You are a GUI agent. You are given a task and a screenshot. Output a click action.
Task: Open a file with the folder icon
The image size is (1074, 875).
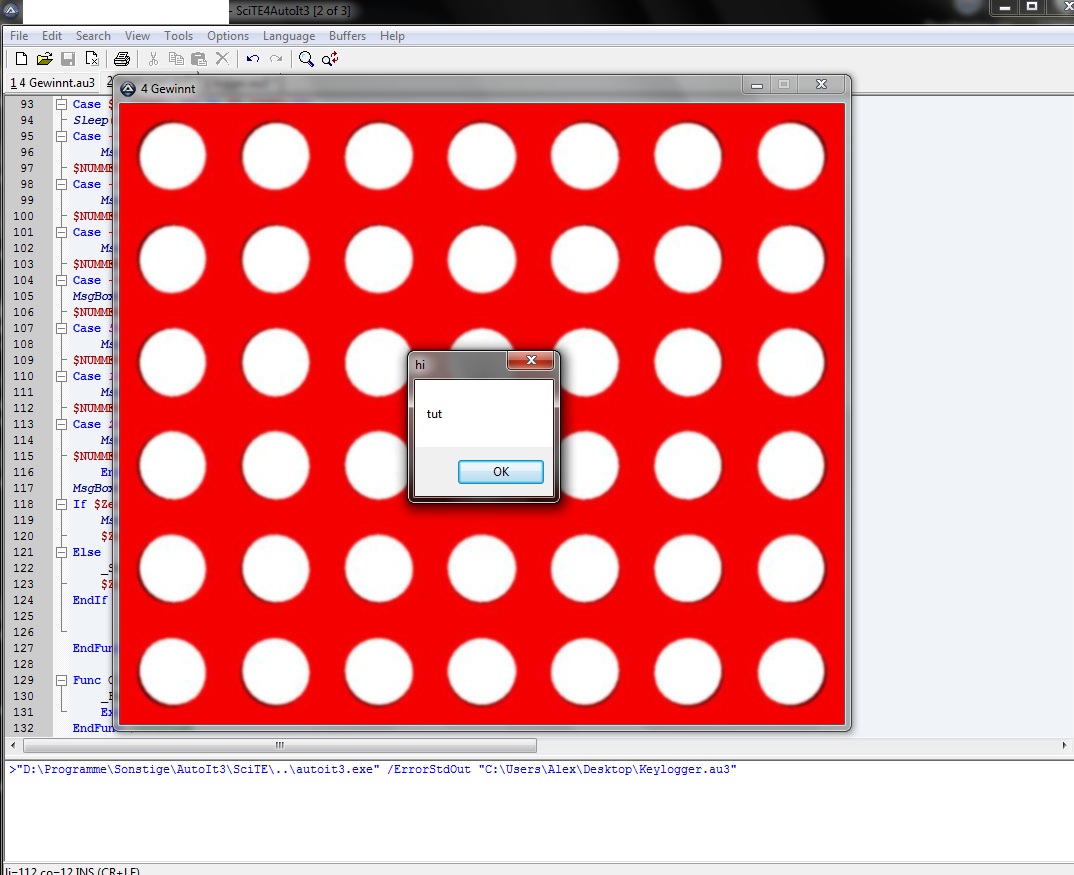(45, 59)
